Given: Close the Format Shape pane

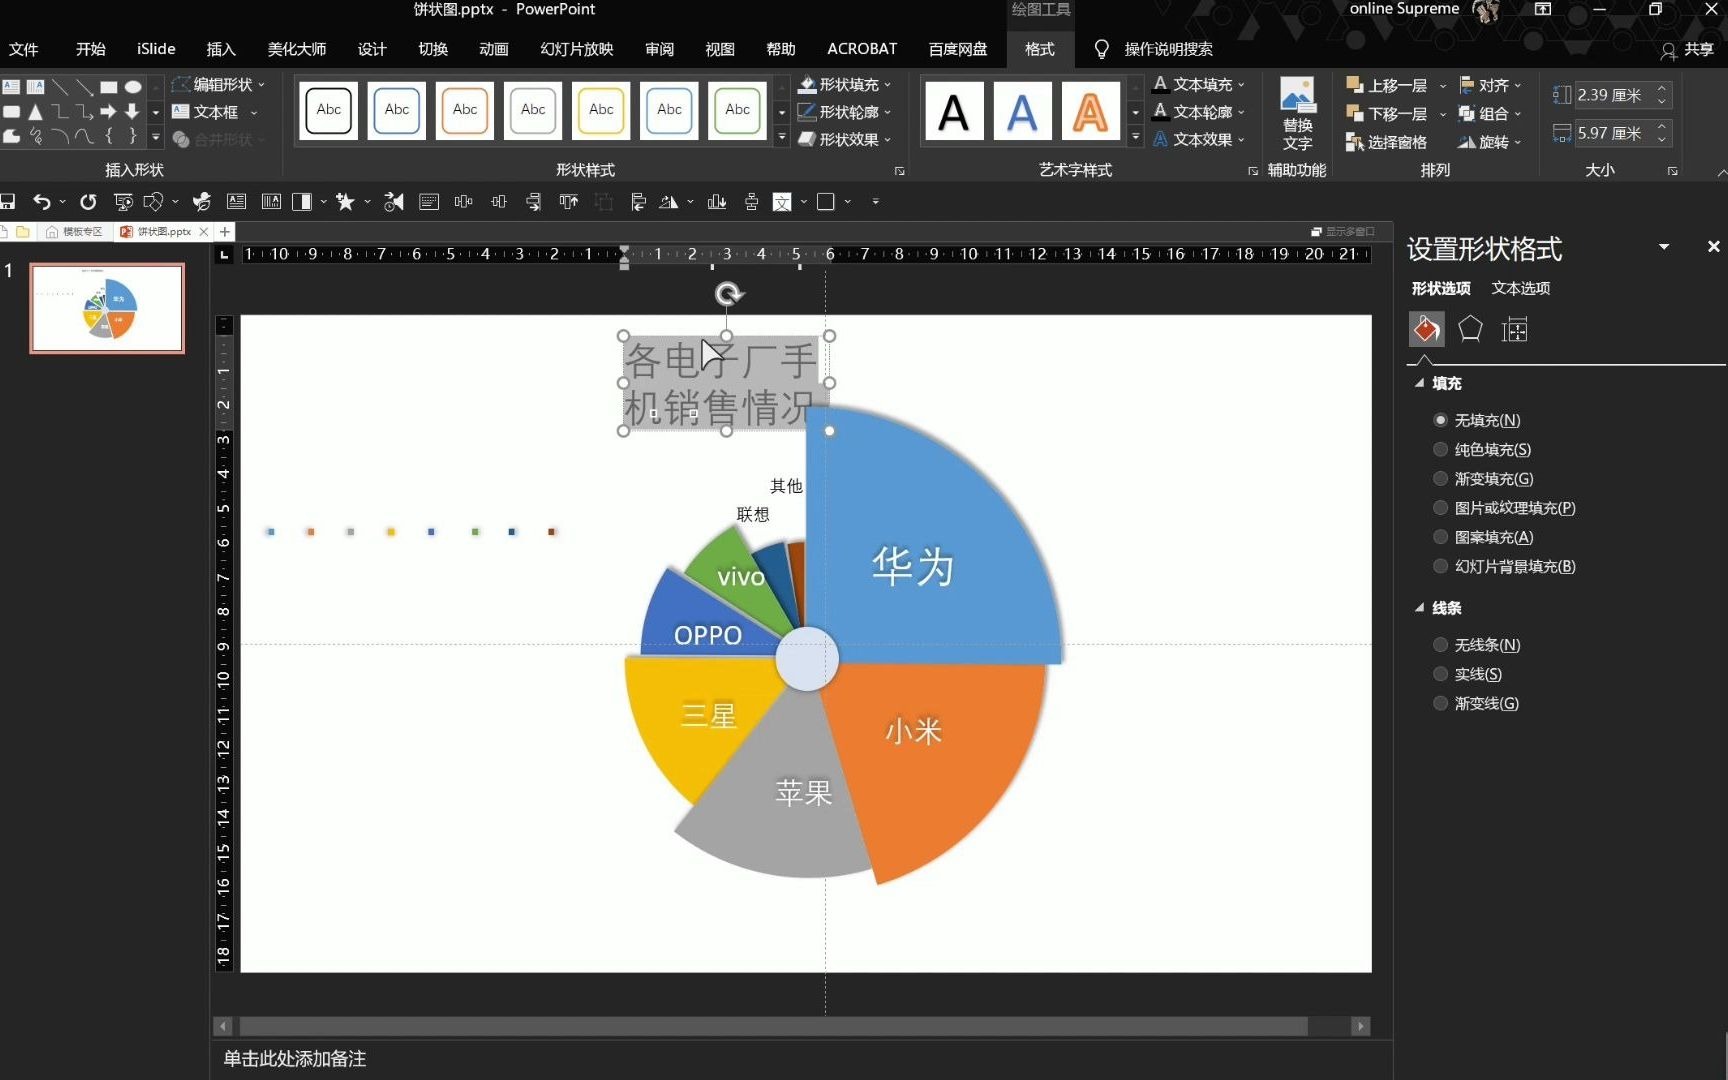Looking at the screenshot, I should (1713, 246).
